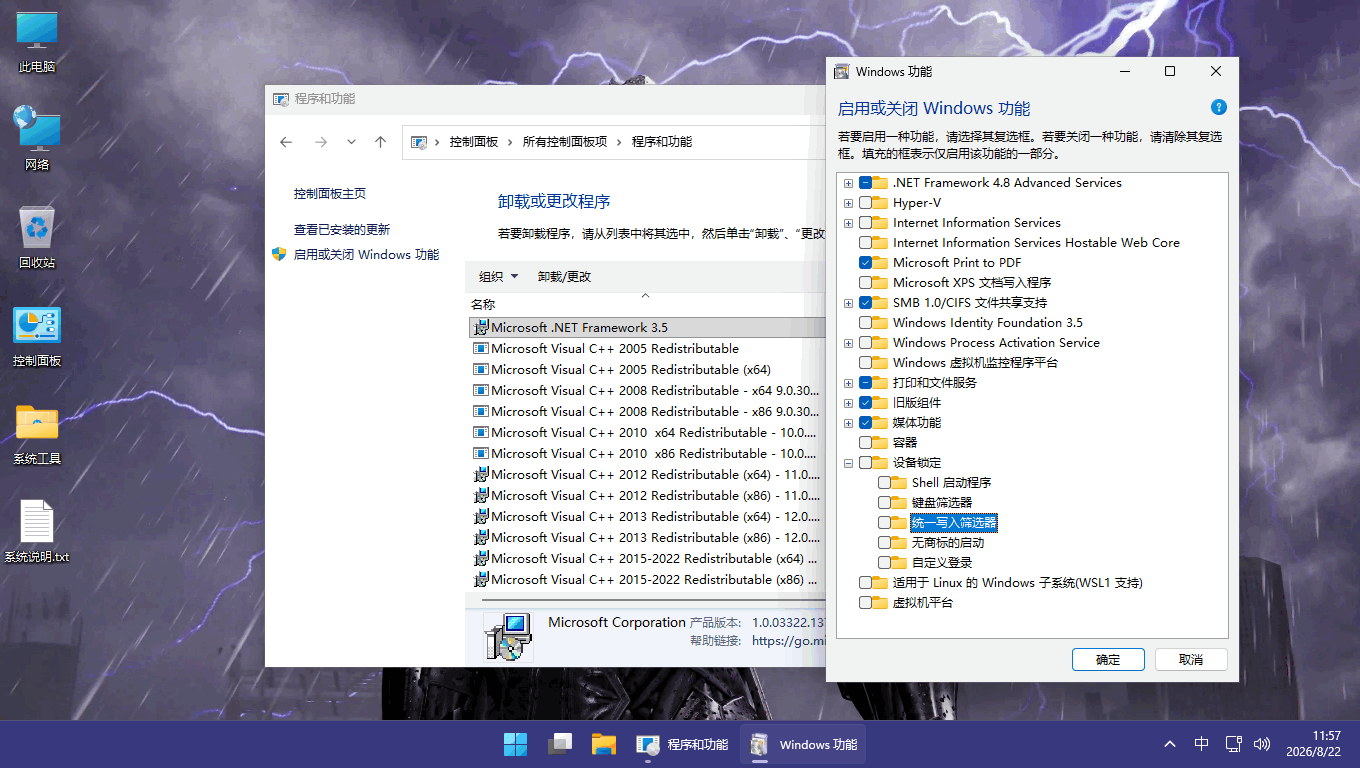1360x768 pixels.
Task: Select the 网络 desktop icon
Action: click(x=37, y=137)
